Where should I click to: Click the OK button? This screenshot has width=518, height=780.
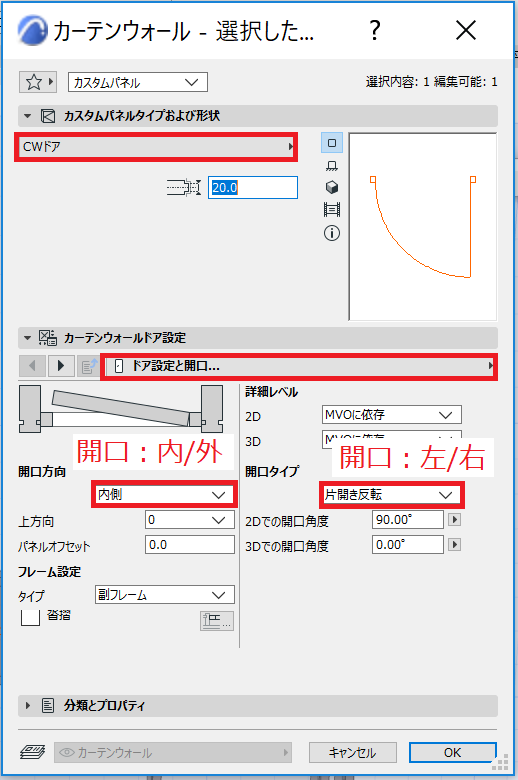[453, 753]
